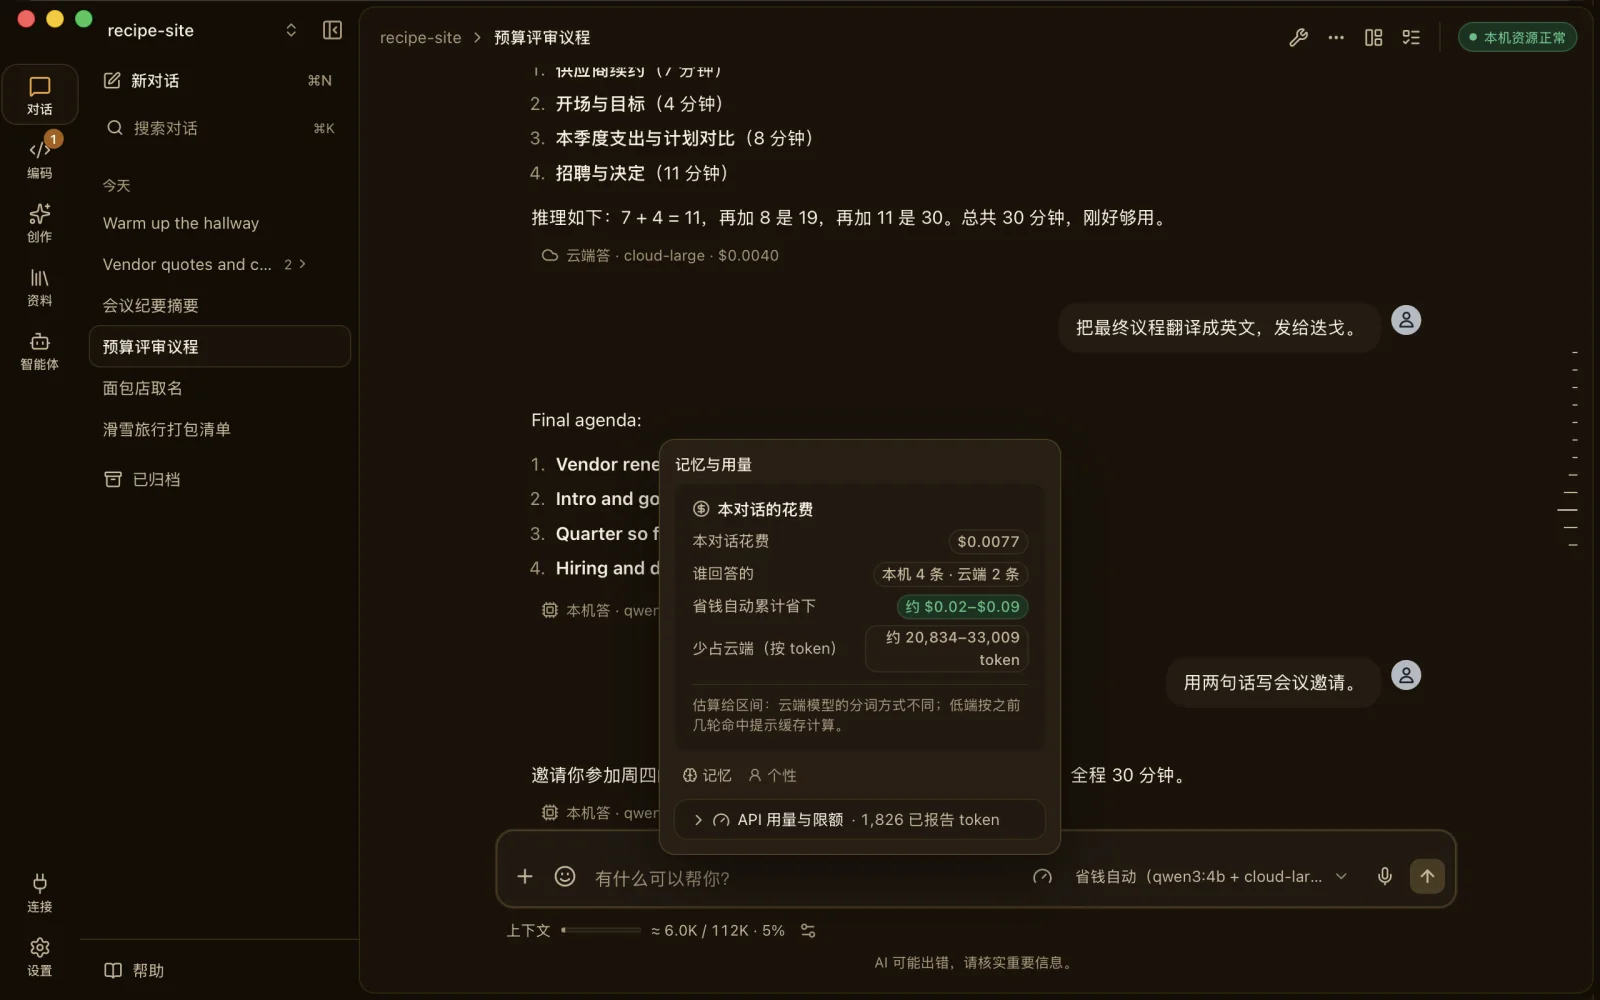Open the emoji picker in composer
This screenshot has width=1600, height=1000.
(565, 877)
